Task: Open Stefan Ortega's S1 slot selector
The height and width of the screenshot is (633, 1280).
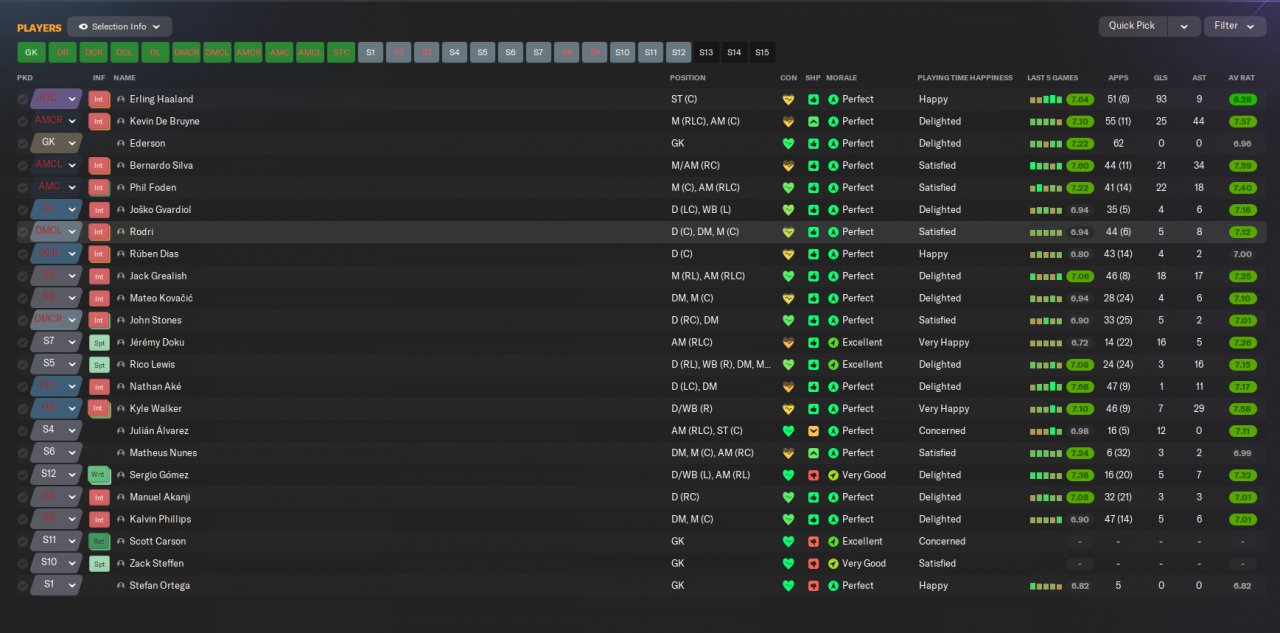Action: click(x=56, y=586)
